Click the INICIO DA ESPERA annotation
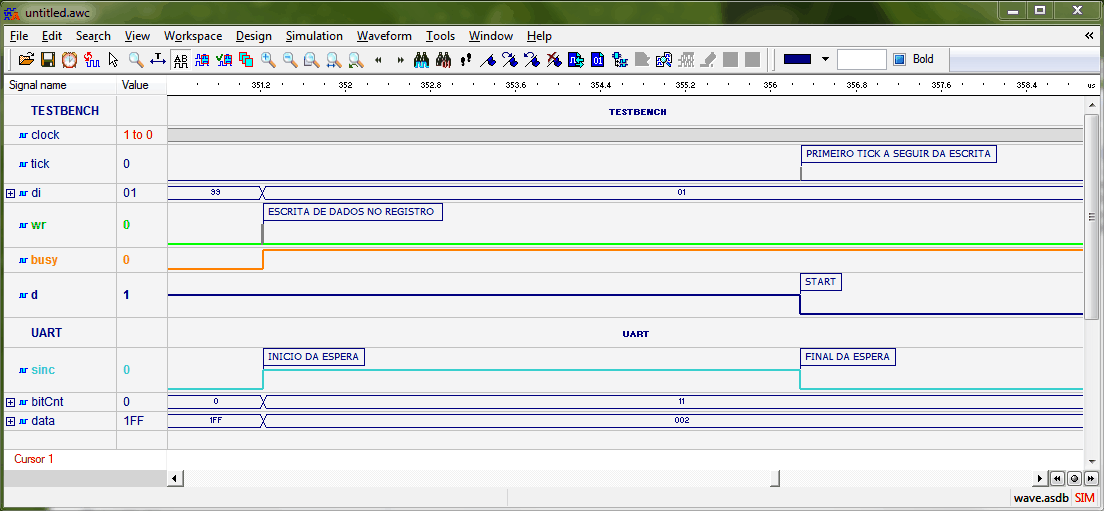Image resolution: width=1104 pixels, height=511 pixels. [x=313, y=358]
